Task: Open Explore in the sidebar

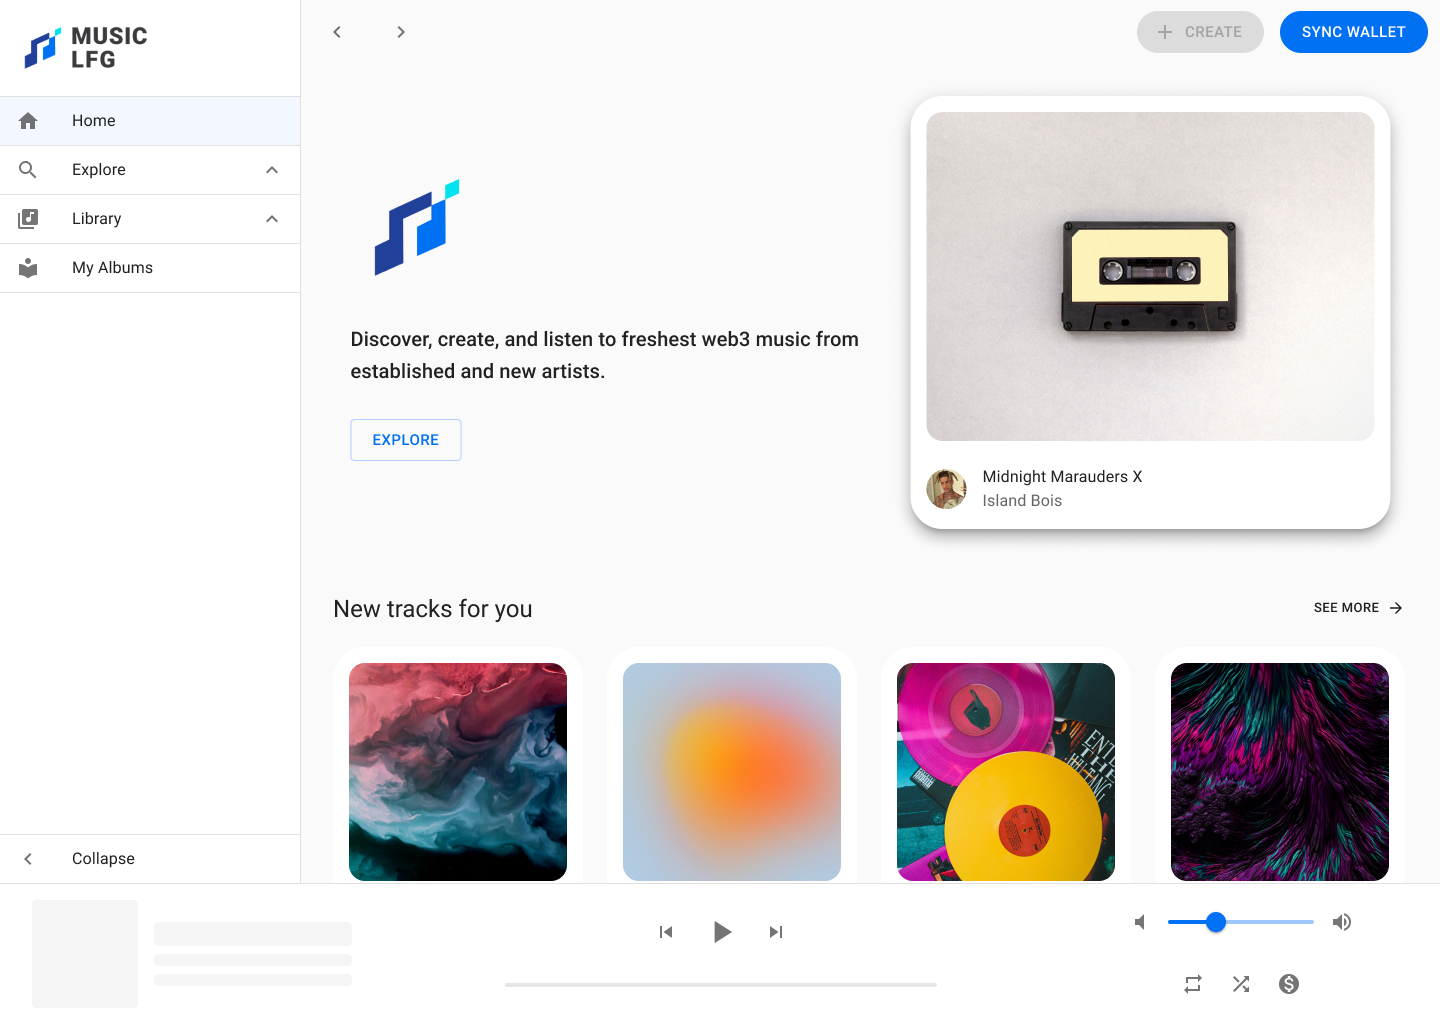Action: click(150, 170)
